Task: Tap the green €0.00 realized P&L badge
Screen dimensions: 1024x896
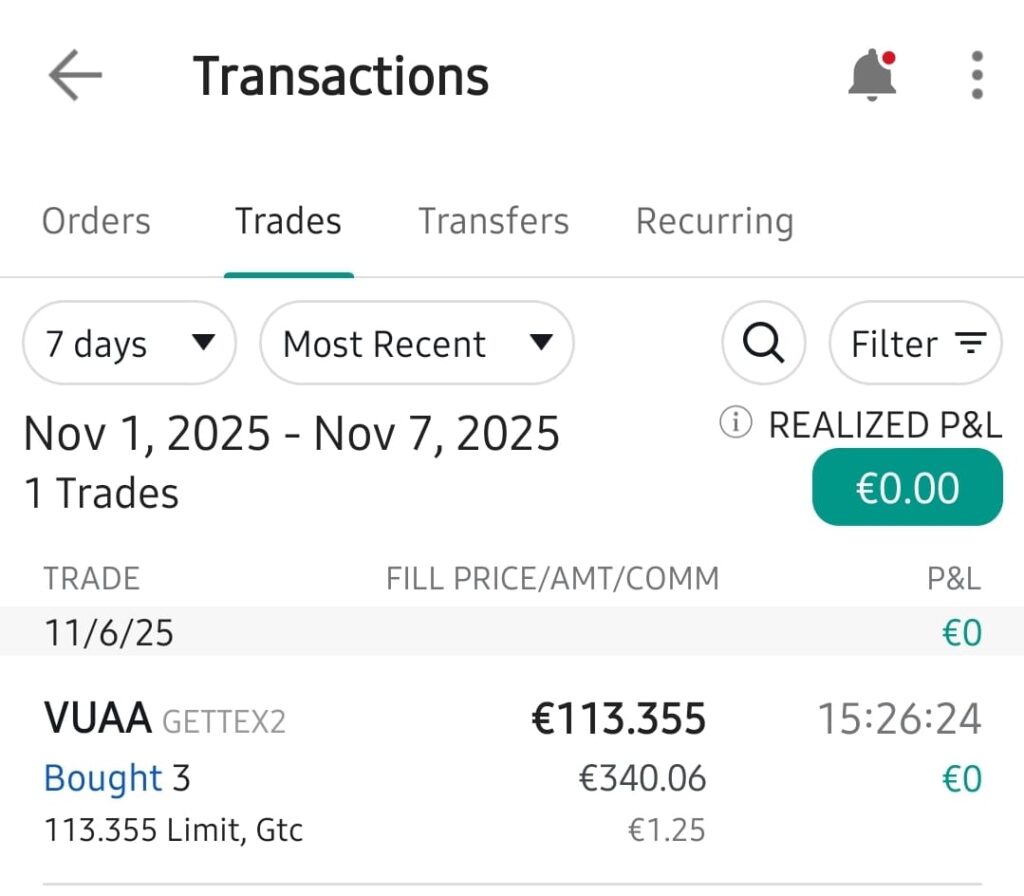Action: (x=907, y=488)
